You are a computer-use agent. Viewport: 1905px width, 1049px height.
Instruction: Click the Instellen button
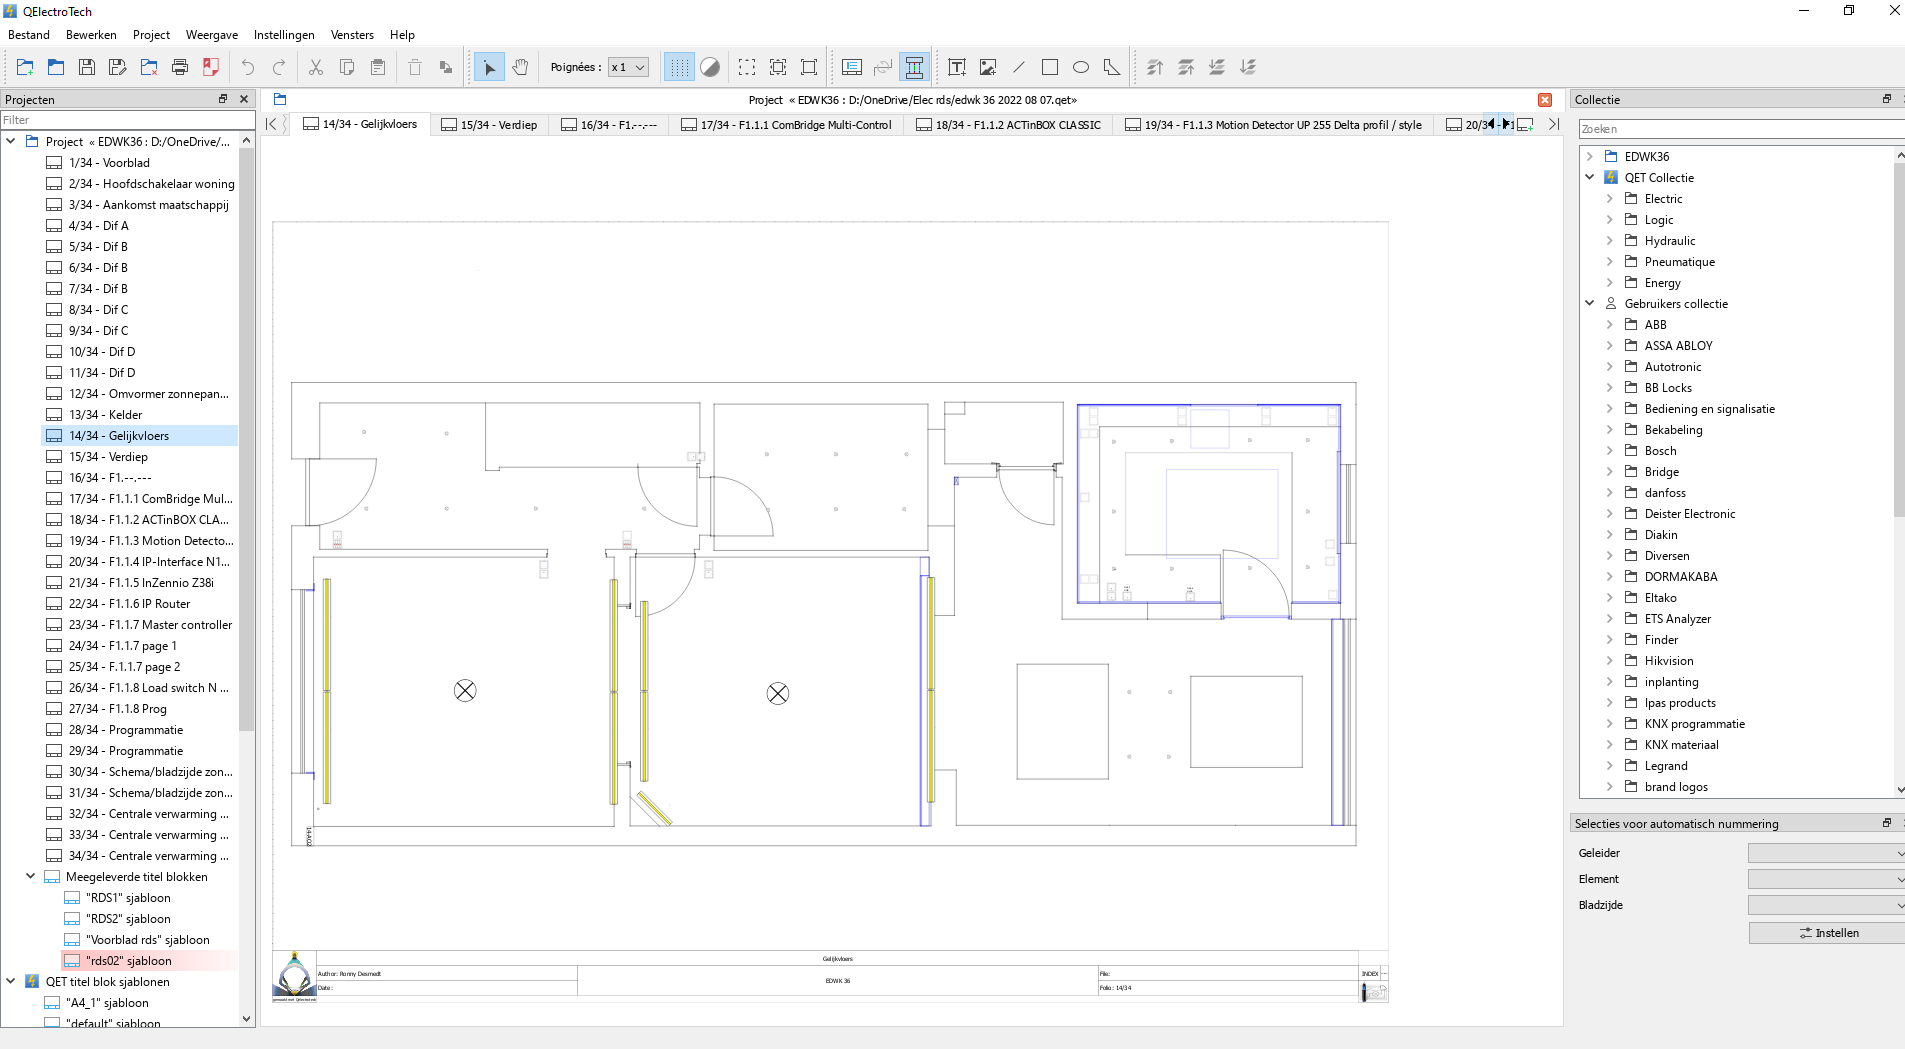pyautogui.click(x=1828, y=933)
